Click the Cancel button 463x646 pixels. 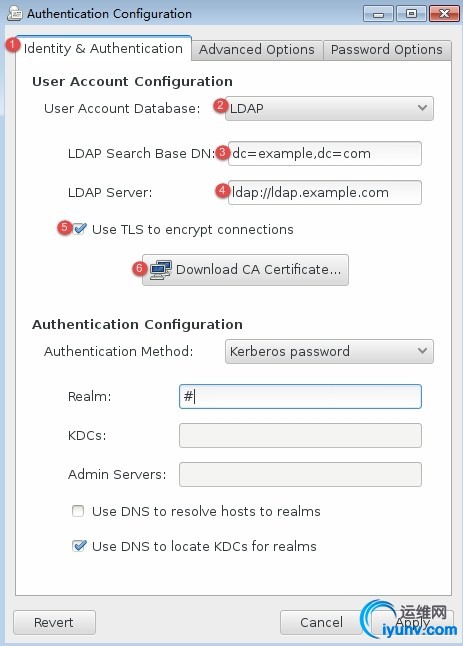(x=321, y=623)
